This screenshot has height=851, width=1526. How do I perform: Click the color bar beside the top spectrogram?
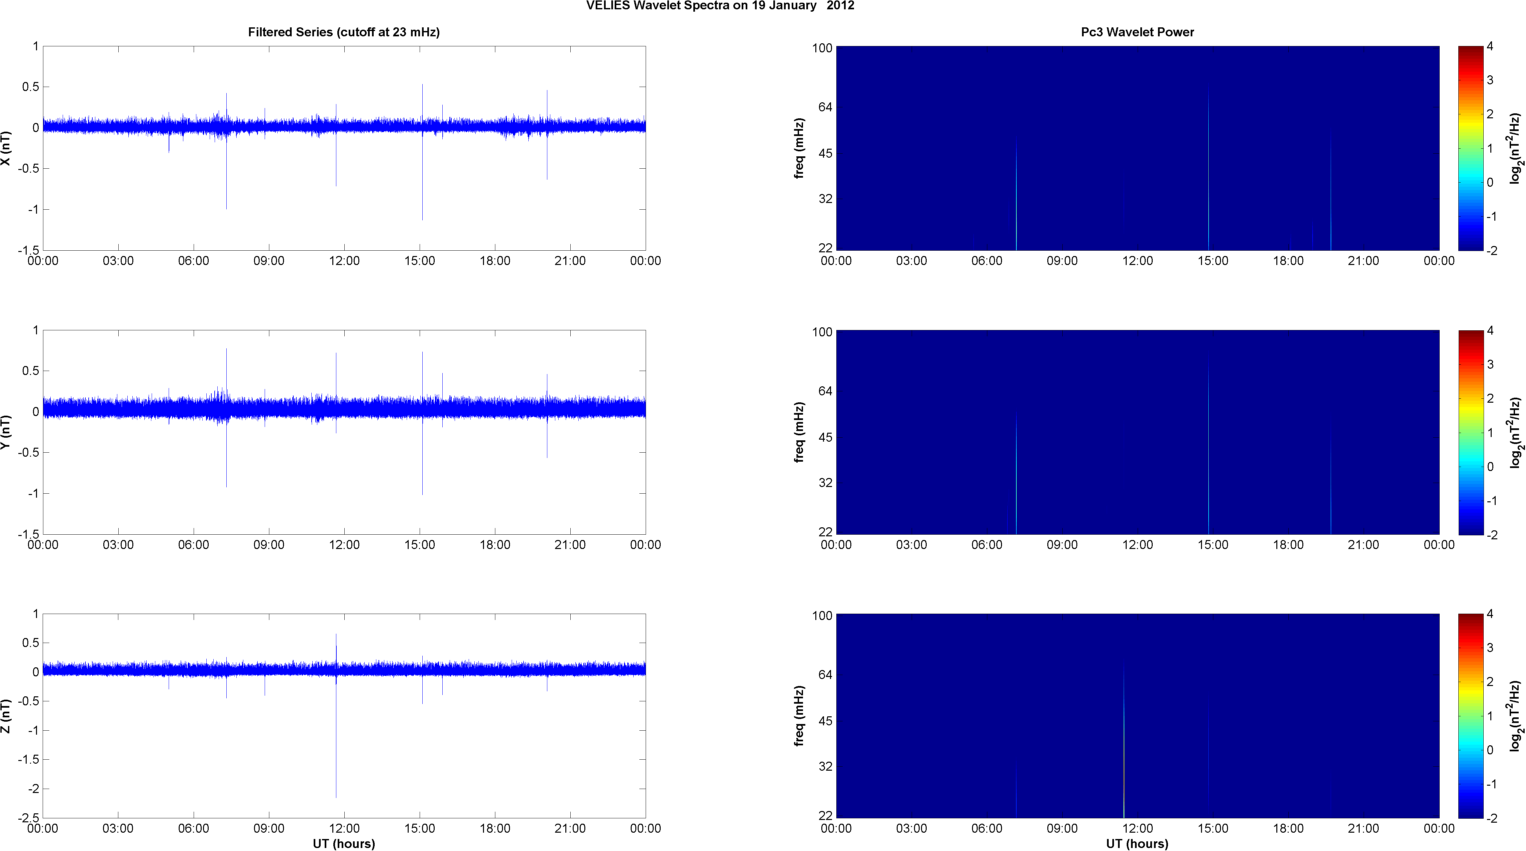[1470, 148]
